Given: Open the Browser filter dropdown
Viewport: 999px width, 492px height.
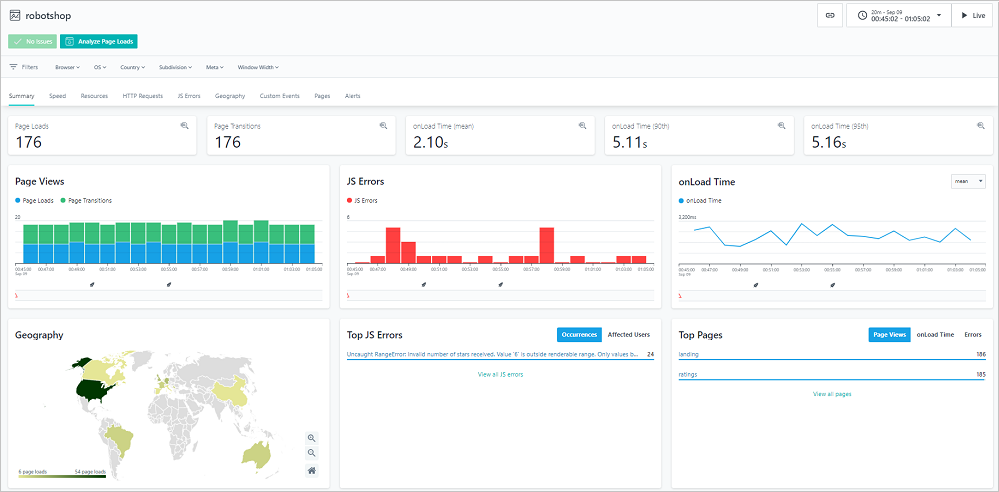Looking at the screenshot, I should point(67,67).
